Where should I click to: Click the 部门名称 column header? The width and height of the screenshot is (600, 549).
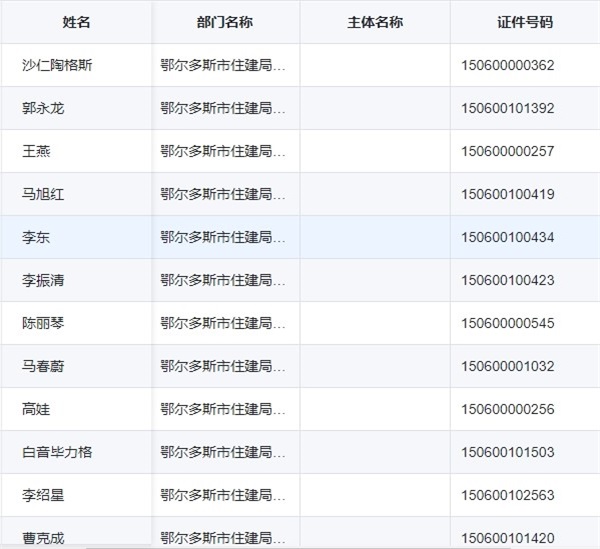click(x=225, y=22)
